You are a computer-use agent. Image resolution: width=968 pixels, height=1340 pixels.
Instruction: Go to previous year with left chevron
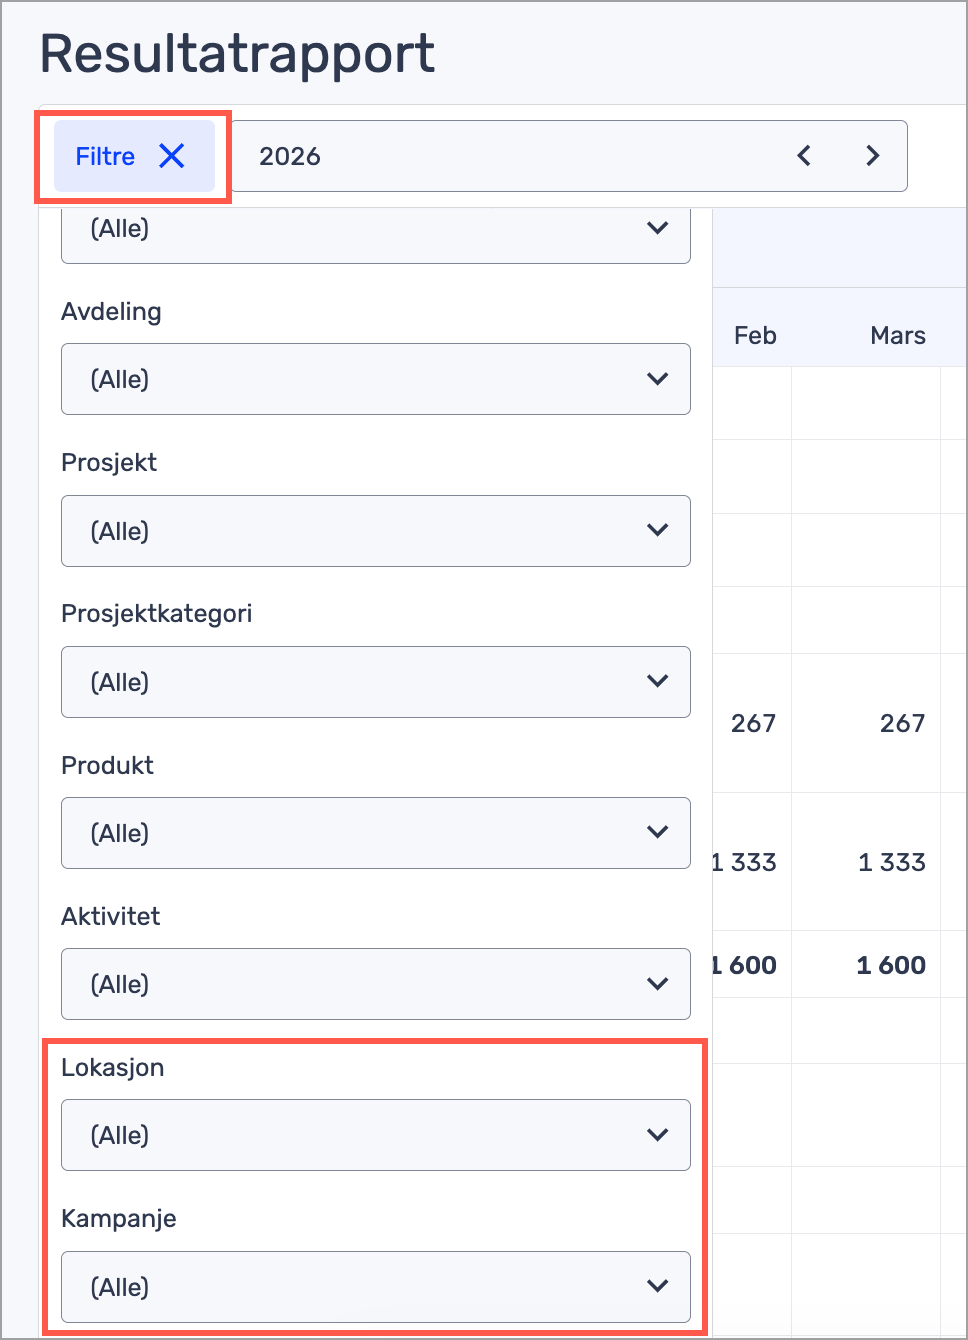(x=804, y=155)
